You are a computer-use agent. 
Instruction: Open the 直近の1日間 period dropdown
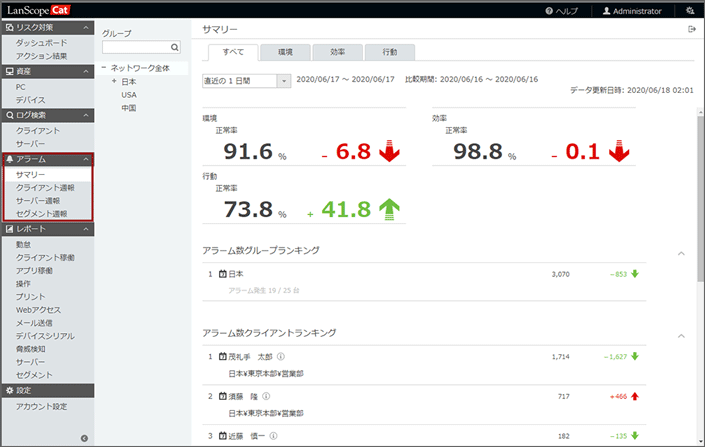(284, 81)
